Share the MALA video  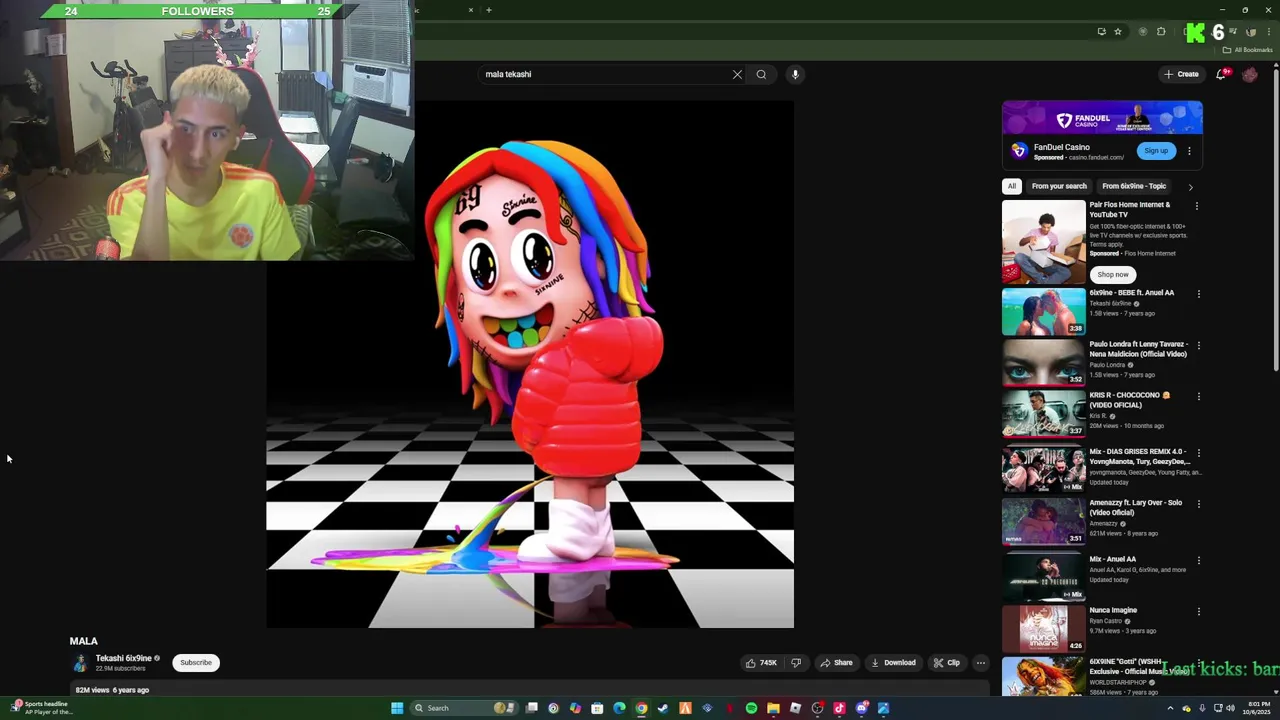pyautogui.click(x=836, y=663)
